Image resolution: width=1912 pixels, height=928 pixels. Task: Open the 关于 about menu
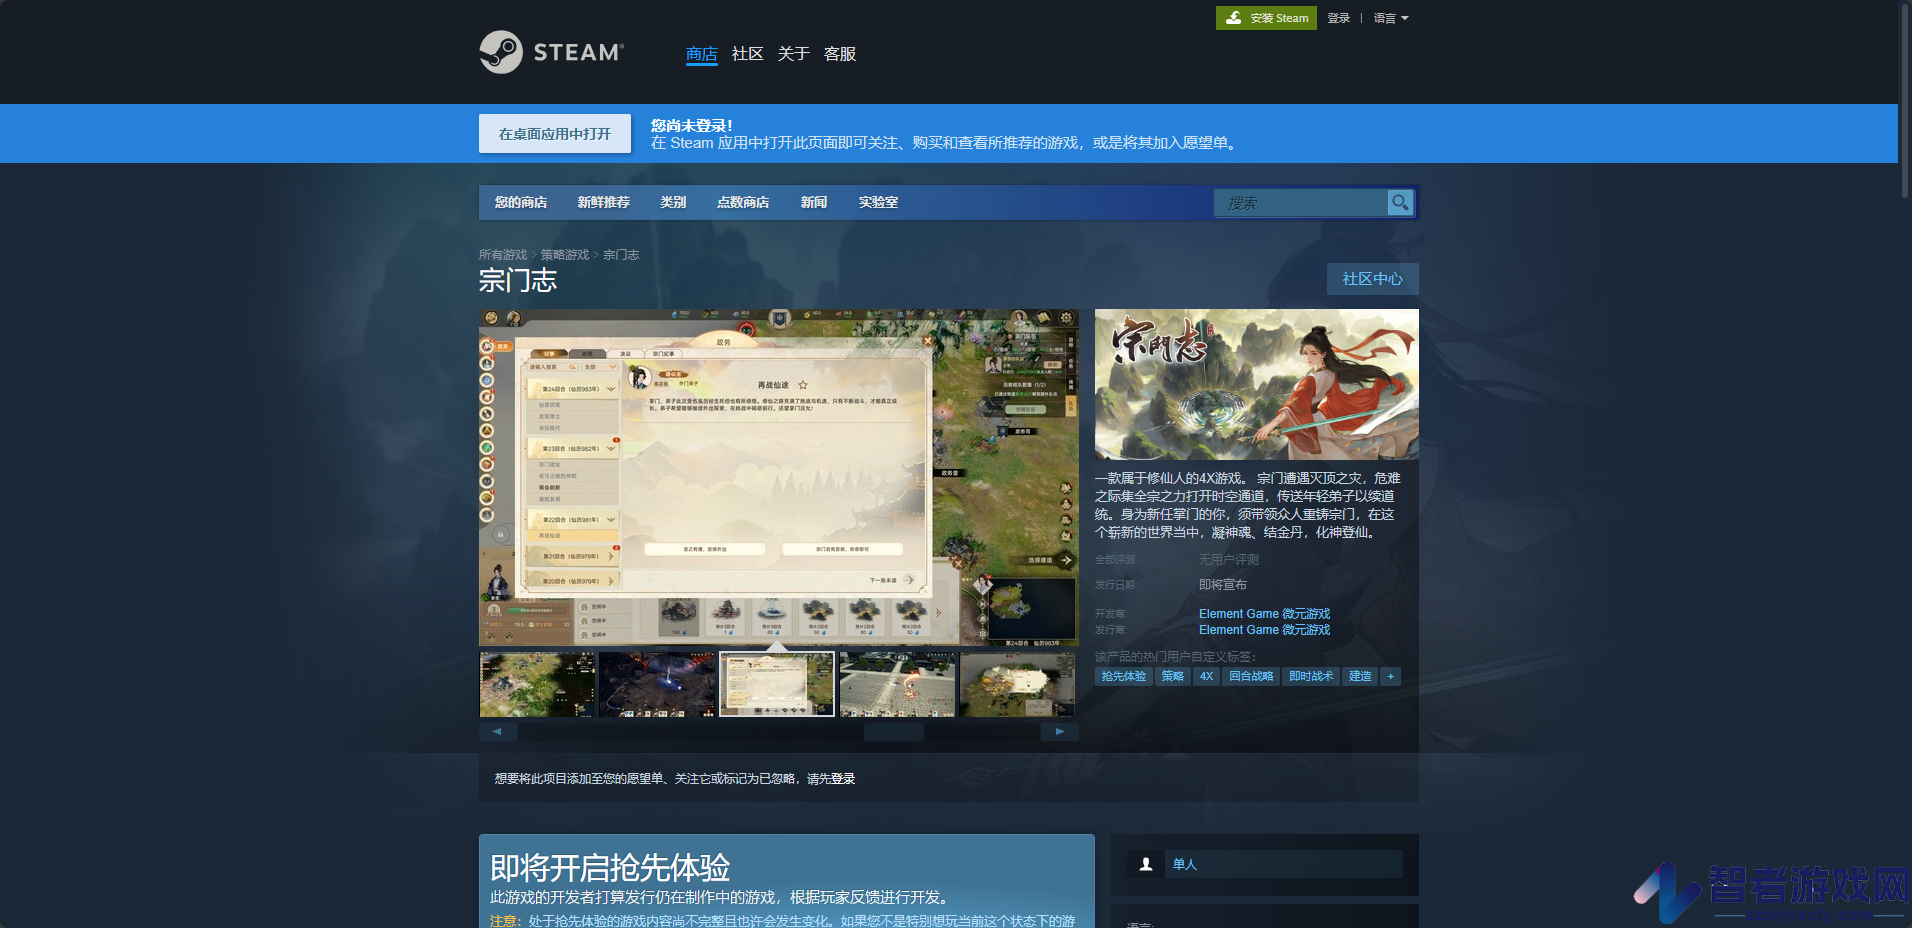pyautogui.click(x=793, y=54)
